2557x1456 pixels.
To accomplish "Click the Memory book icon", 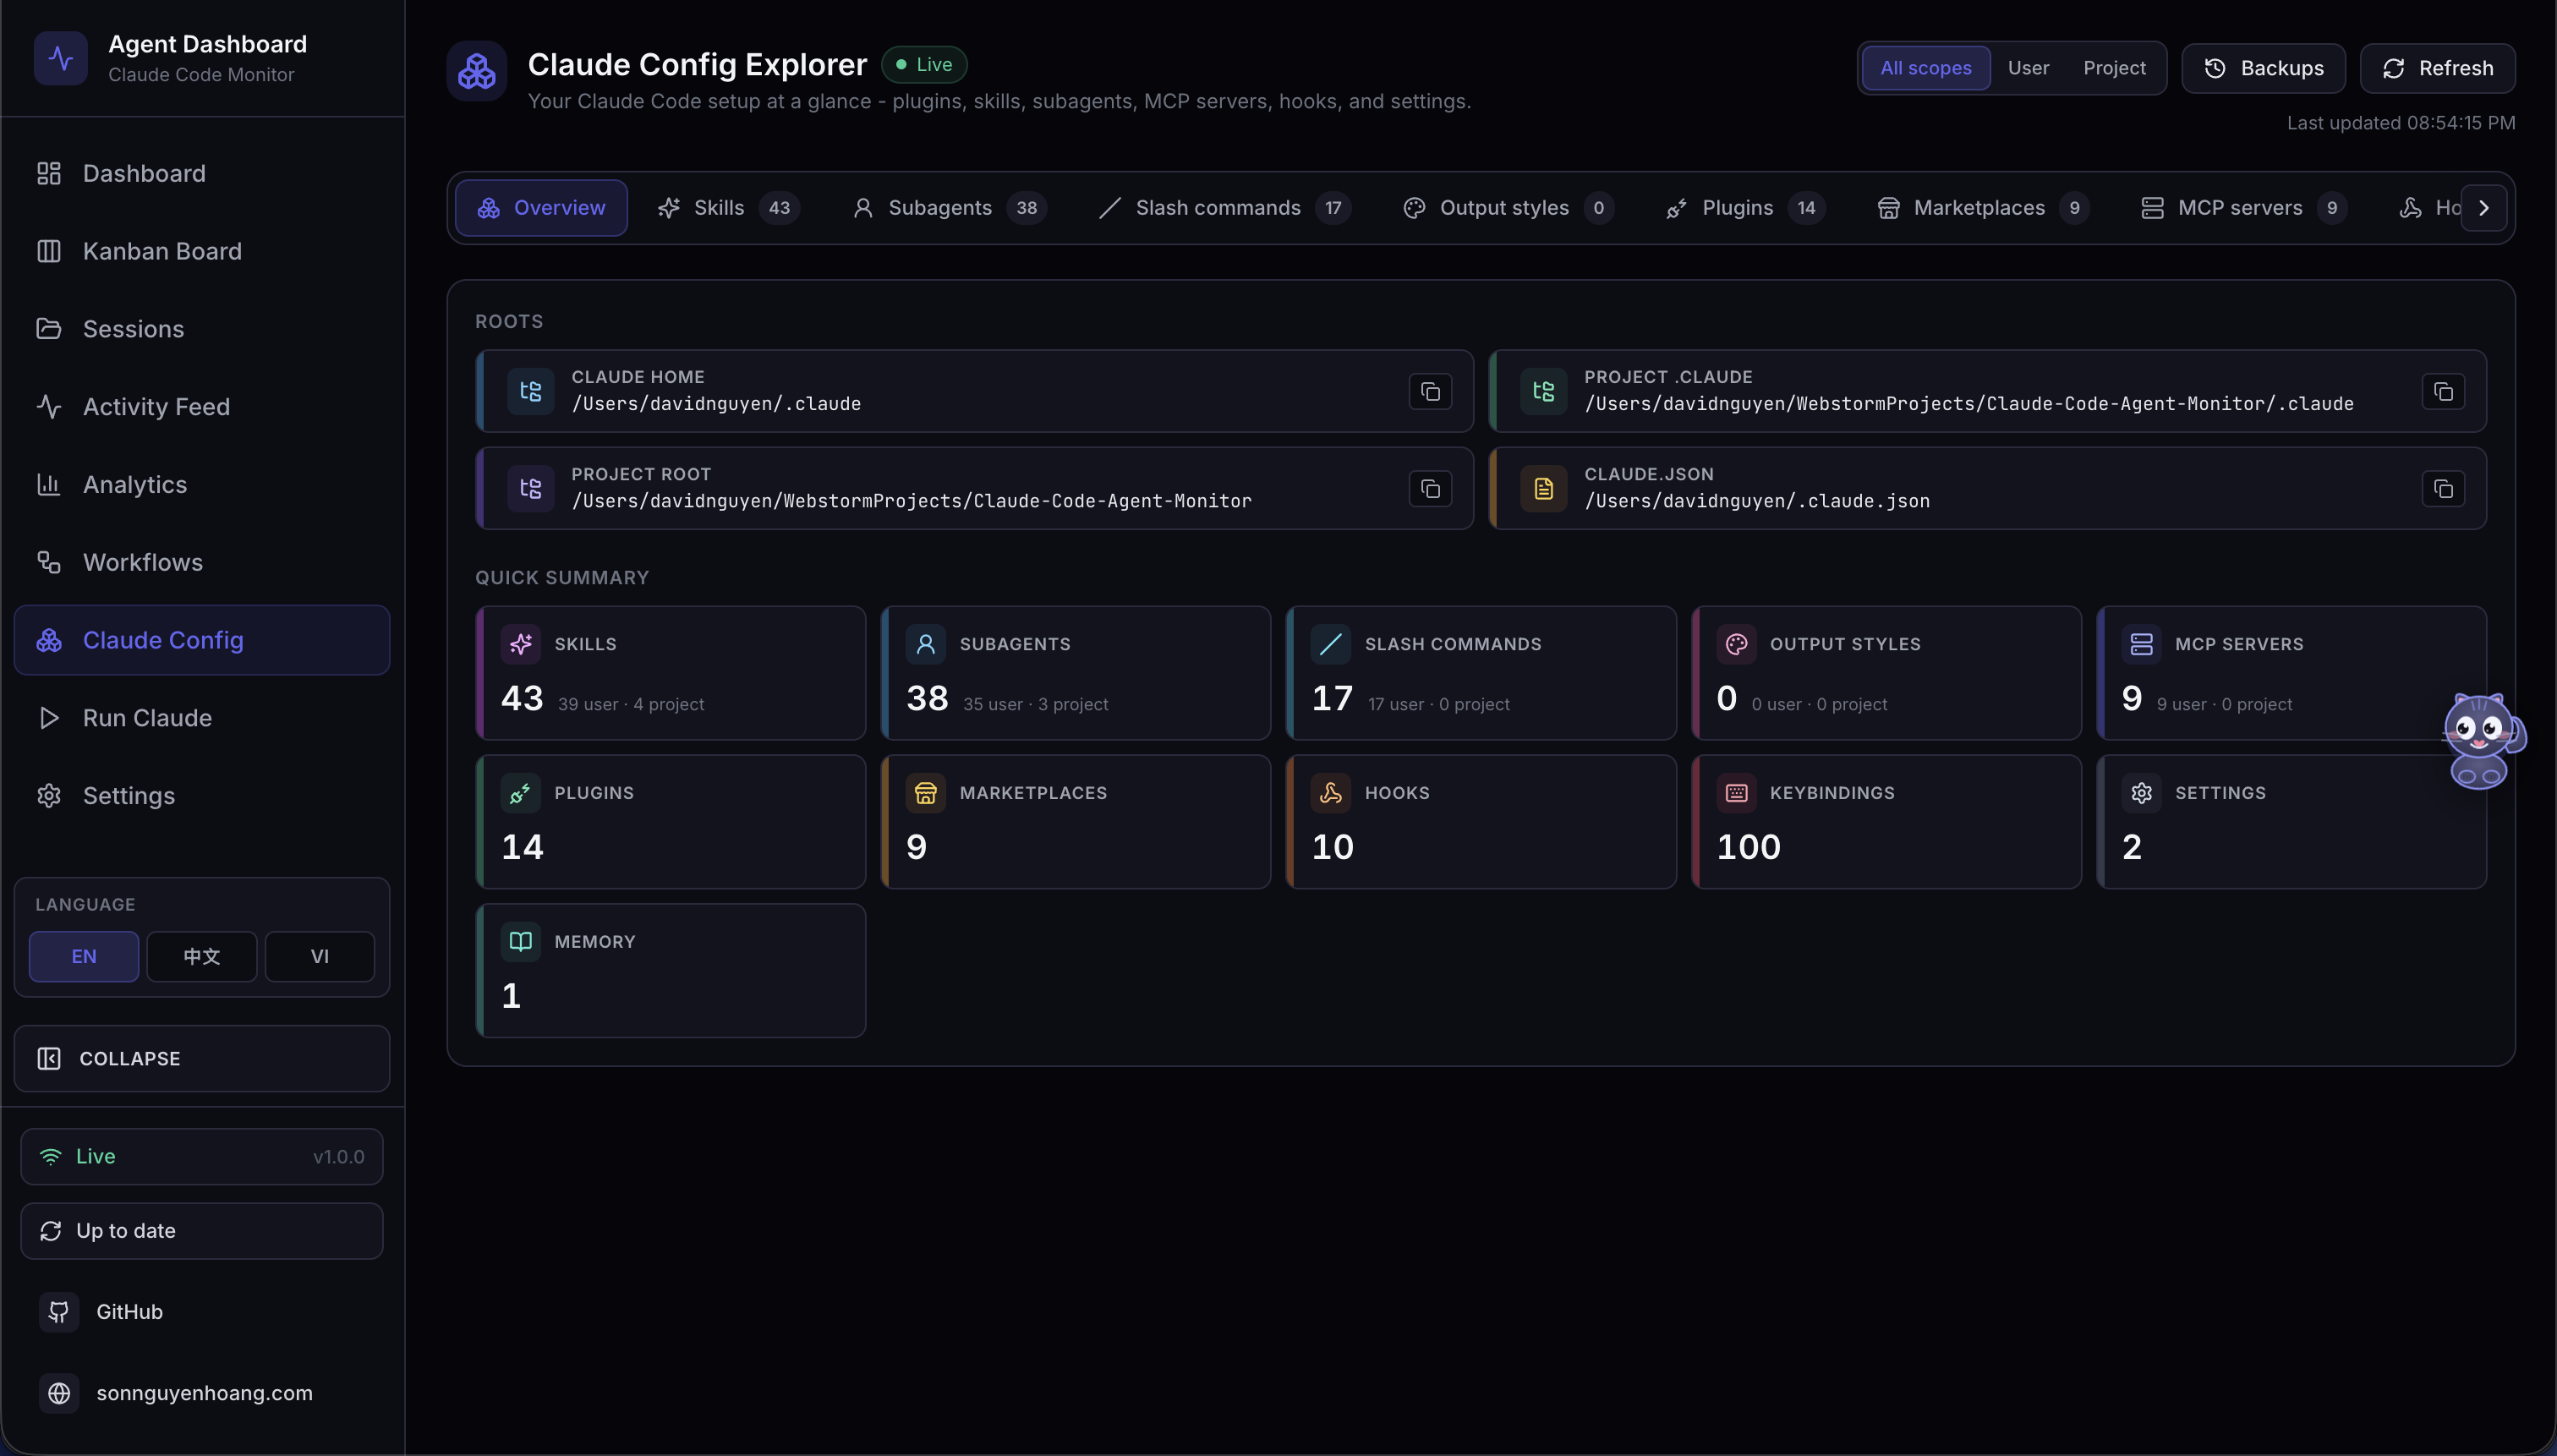I will click(x=521, y=942).
